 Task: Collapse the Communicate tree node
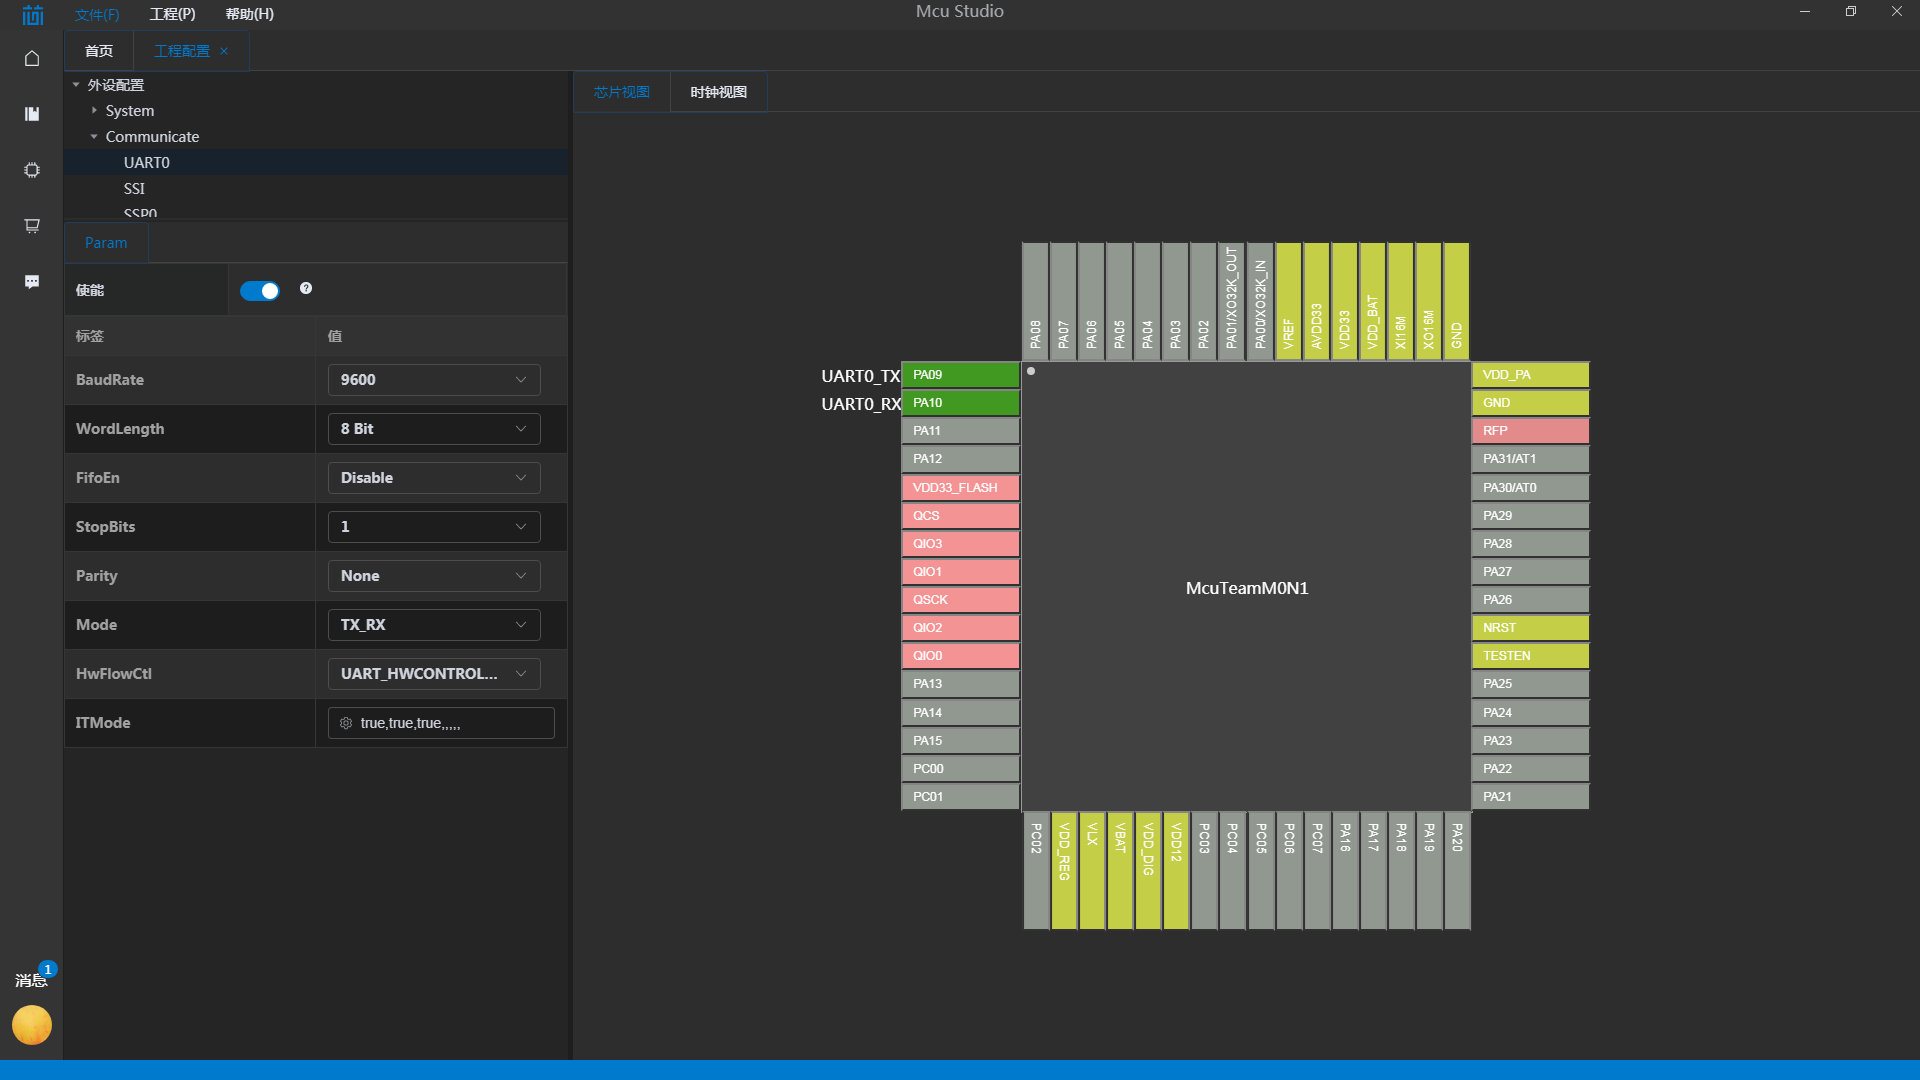[x=94, y=137]
